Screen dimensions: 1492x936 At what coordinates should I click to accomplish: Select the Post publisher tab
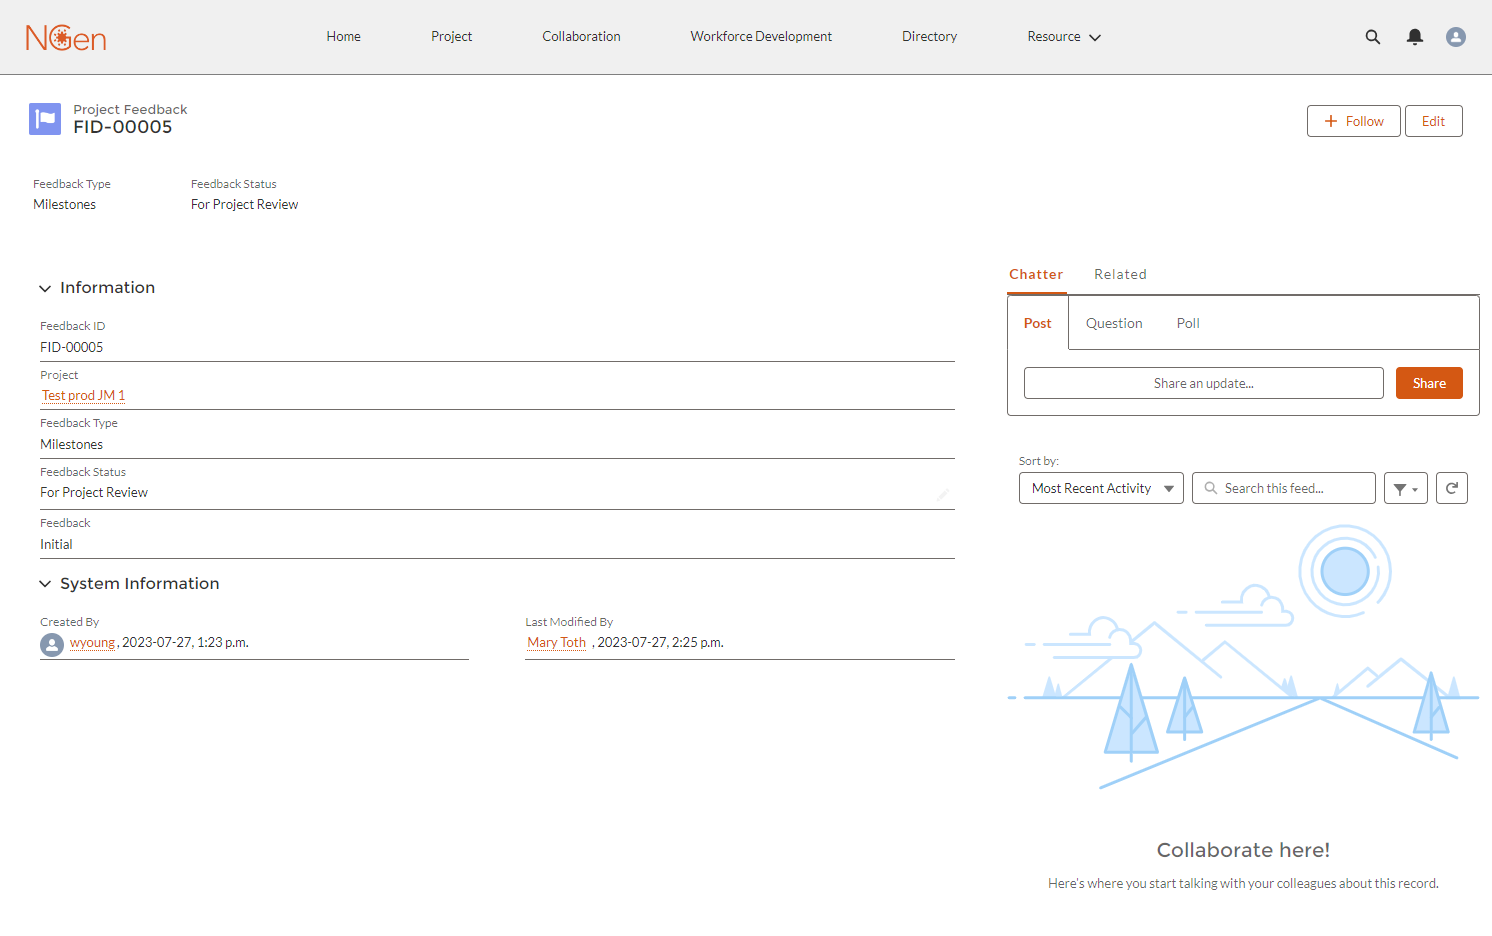point(1038,323)
